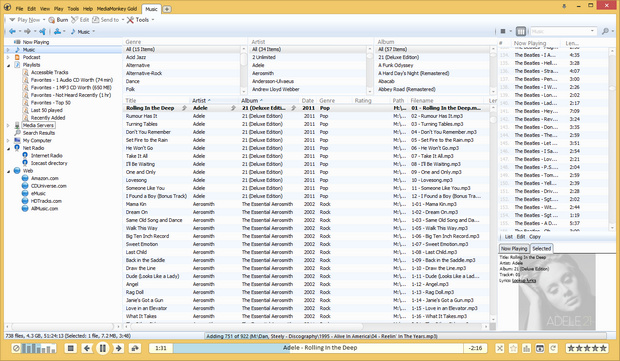Click the Now Playing art tab
The height and width of the screenshot is (361, 620).
[x=514, y=248]
